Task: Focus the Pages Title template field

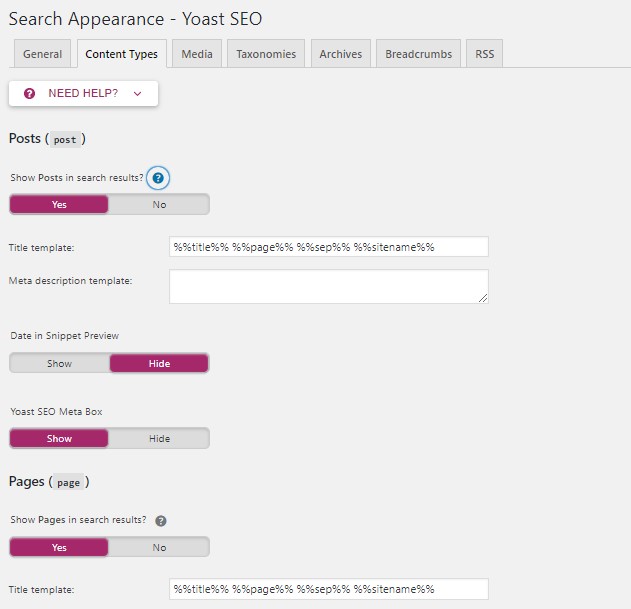Action: click(329, 589)
